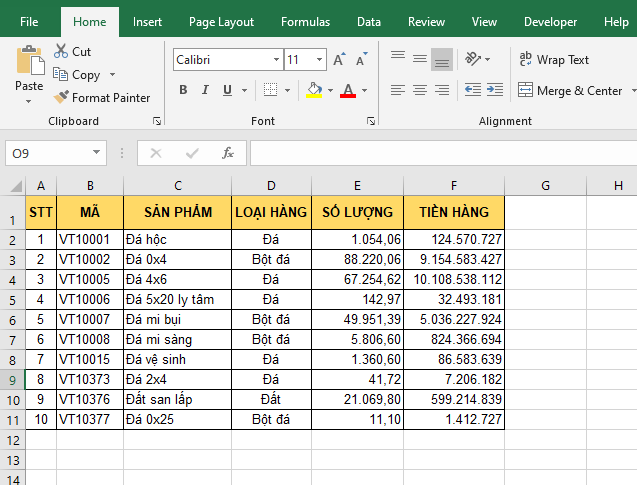The height and width of the screenshot is (485, 637).
Task: Apply the yellow Fill Color swatch
Action: tap(314, 91)
